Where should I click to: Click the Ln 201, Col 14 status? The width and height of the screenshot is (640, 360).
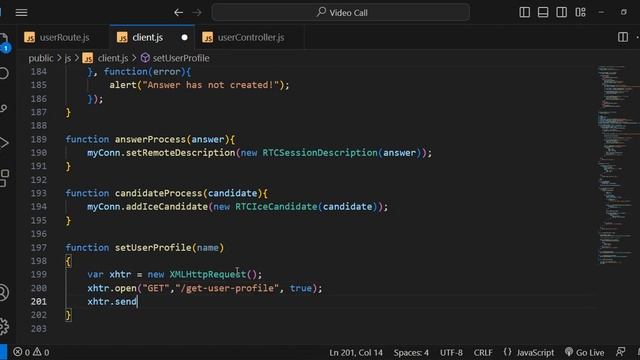356,352
